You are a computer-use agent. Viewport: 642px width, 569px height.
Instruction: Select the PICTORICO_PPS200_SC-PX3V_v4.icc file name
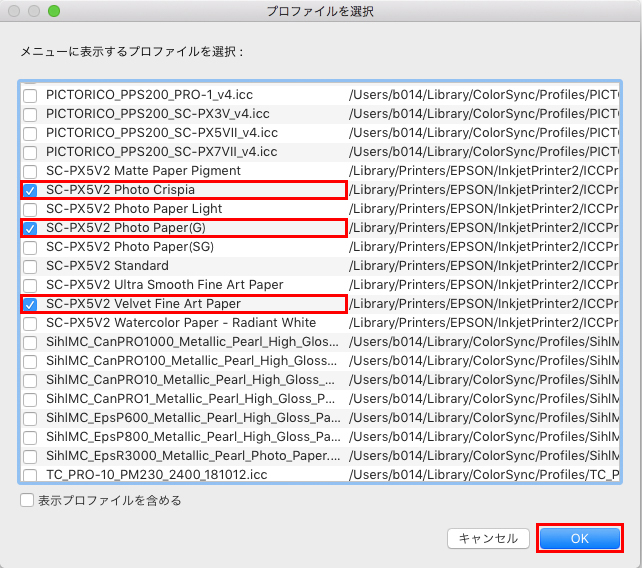click(x=158, y=114)
